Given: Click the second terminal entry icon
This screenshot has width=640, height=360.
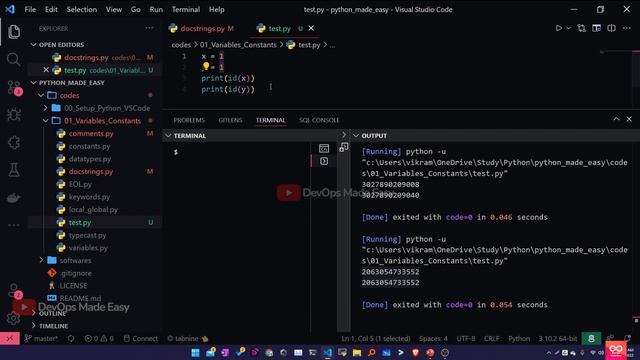Looking at the screenshot, I should [324, 161].
